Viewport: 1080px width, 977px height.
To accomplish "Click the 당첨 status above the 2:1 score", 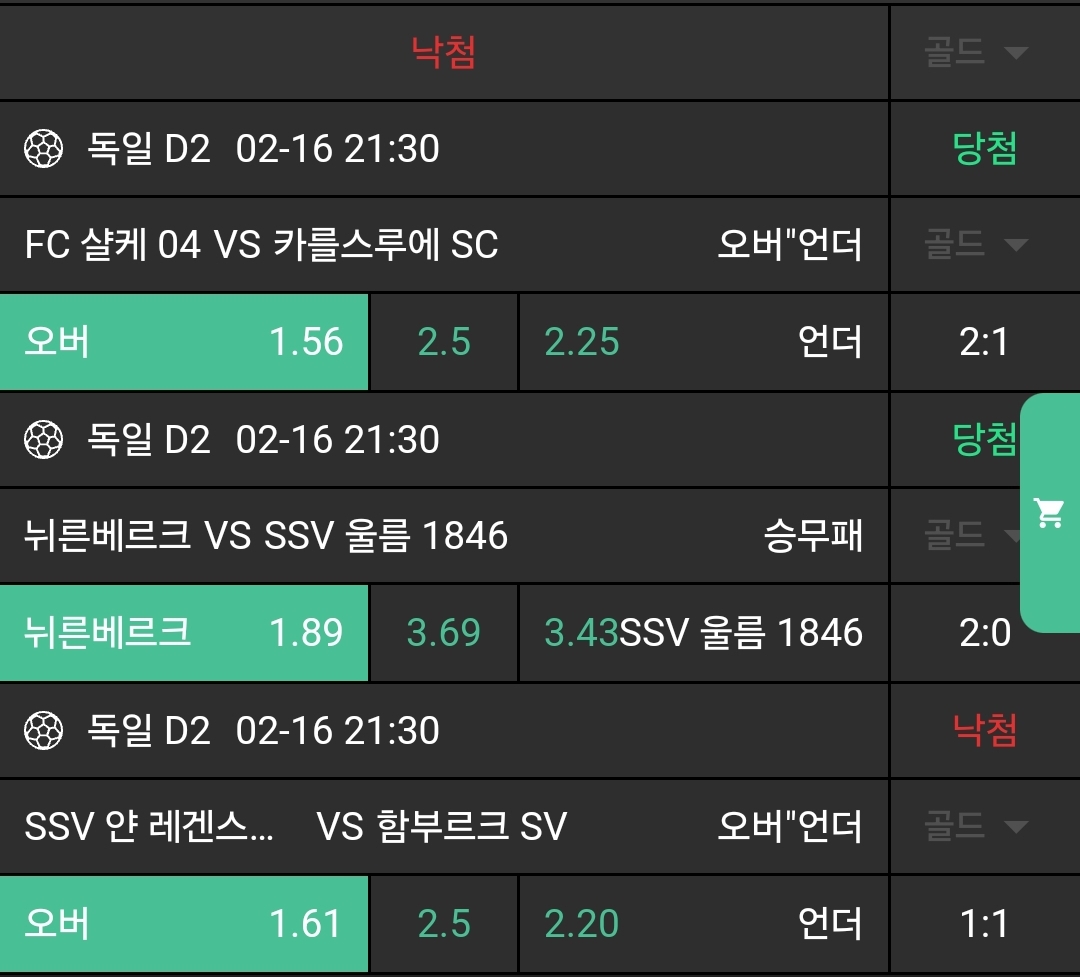I will pyautogui.click(x=984, y=149).
